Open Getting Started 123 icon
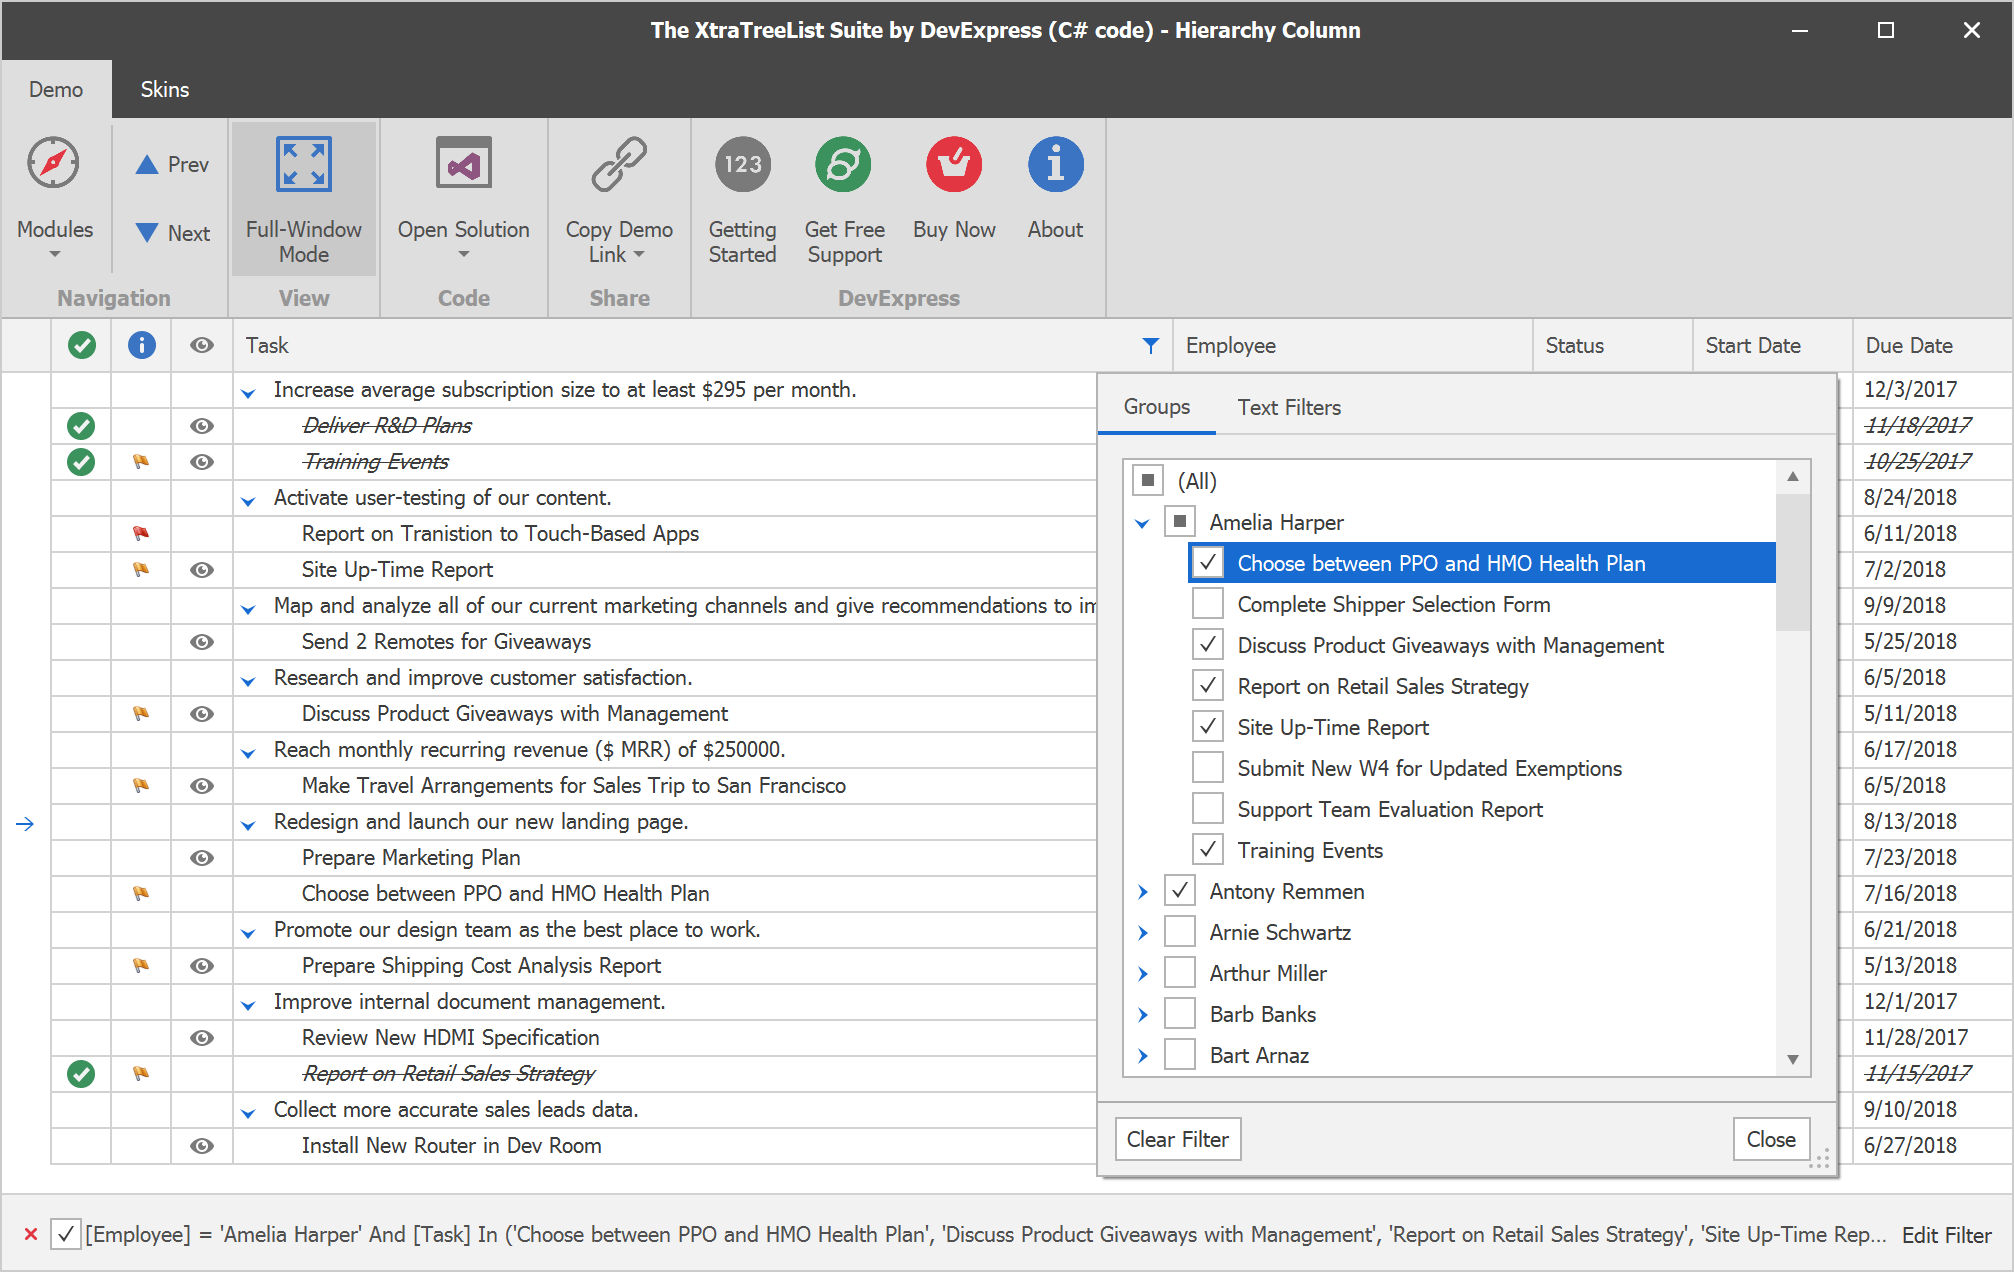 point(742,165)
